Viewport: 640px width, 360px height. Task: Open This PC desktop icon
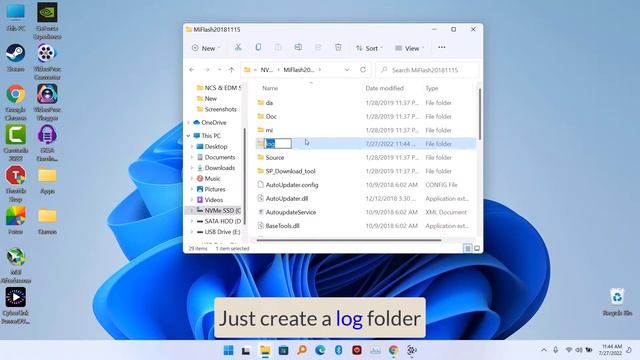pyautogui.click(x=16, y=17)
